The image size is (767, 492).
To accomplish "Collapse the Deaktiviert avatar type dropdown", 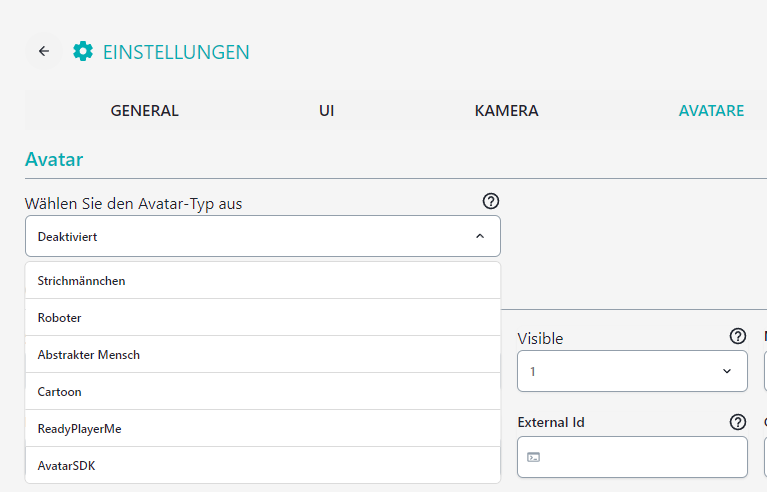I will [x=263, y=236].
